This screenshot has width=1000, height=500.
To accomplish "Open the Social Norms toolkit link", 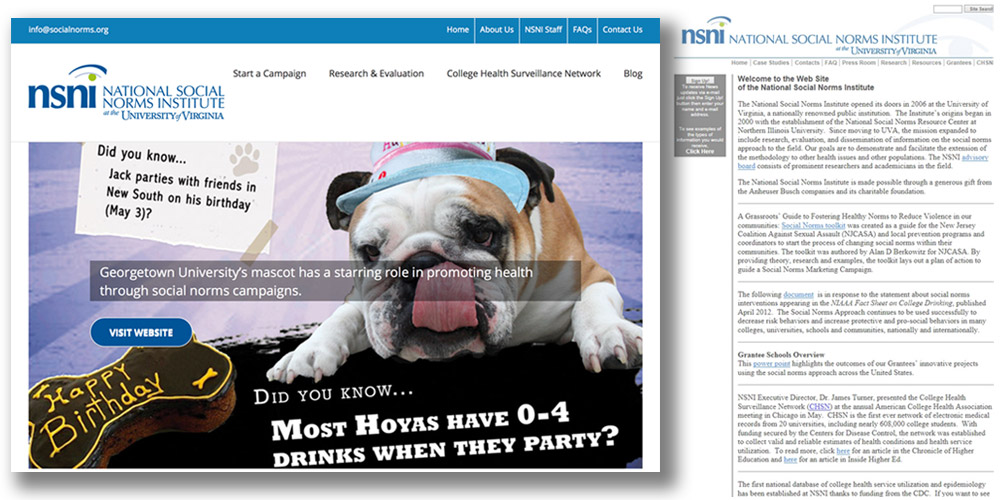I will click(x=812, y=226).
